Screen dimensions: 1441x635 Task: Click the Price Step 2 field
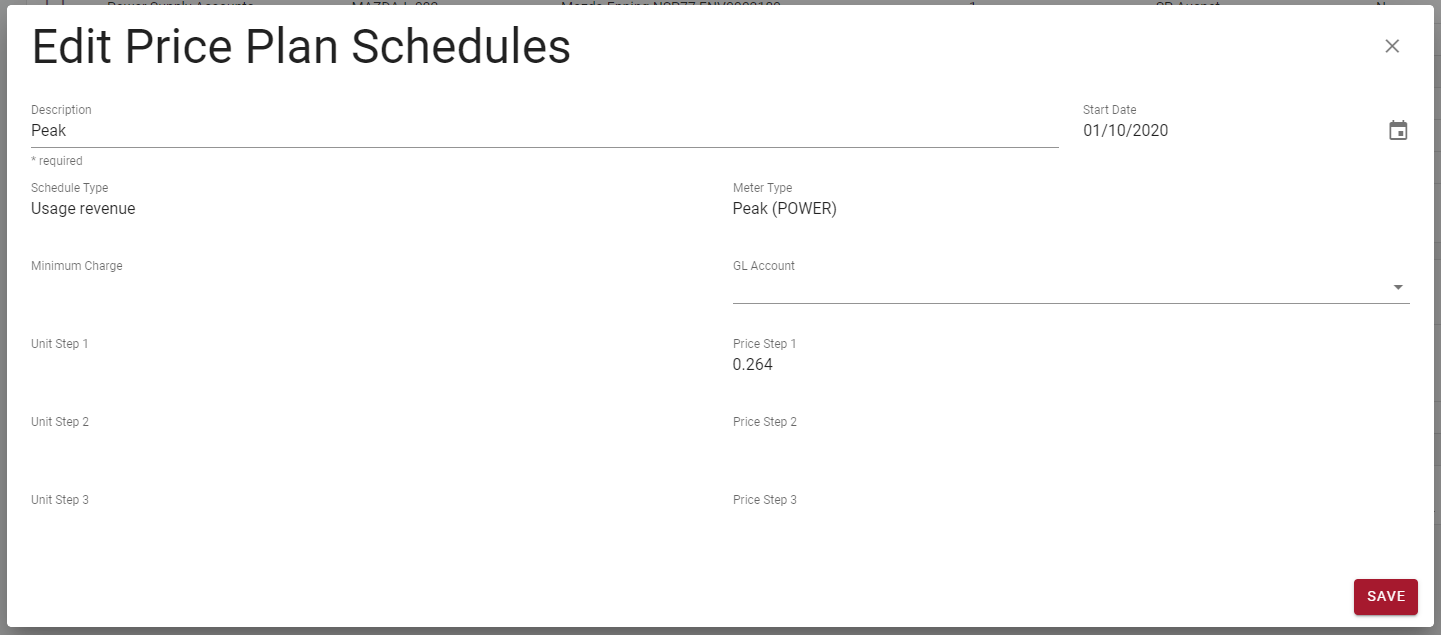(x=900, y=443)
